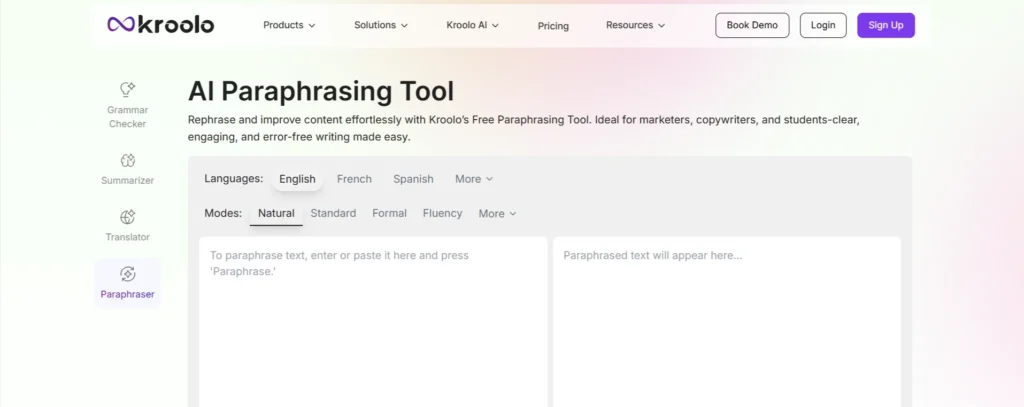Select English language

pos(297,179)
